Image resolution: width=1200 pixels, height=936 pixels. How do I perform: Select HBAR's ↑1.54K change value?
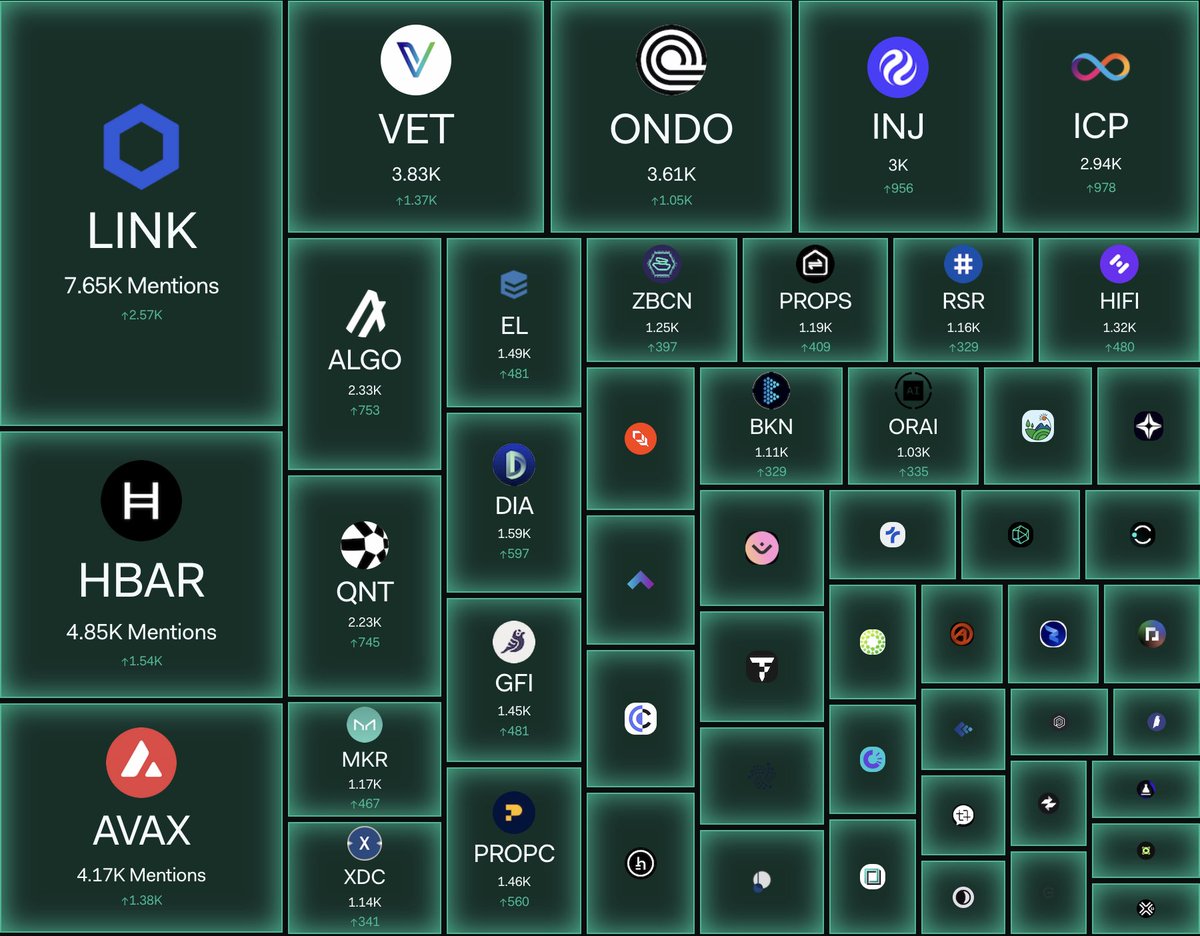coord(141,661)
